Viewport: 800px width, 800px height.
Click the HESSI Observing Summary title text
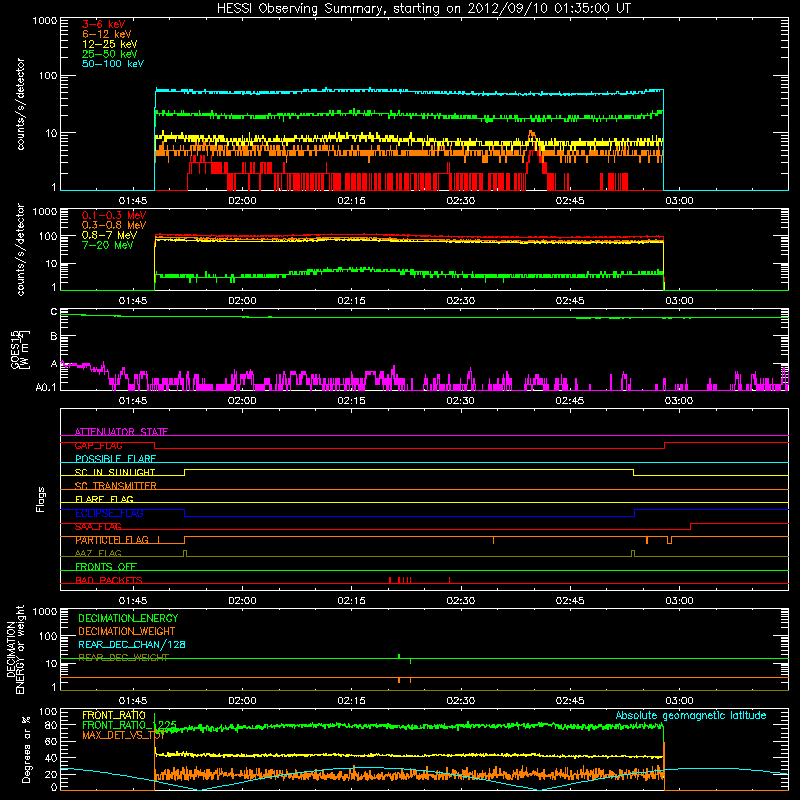424,9
